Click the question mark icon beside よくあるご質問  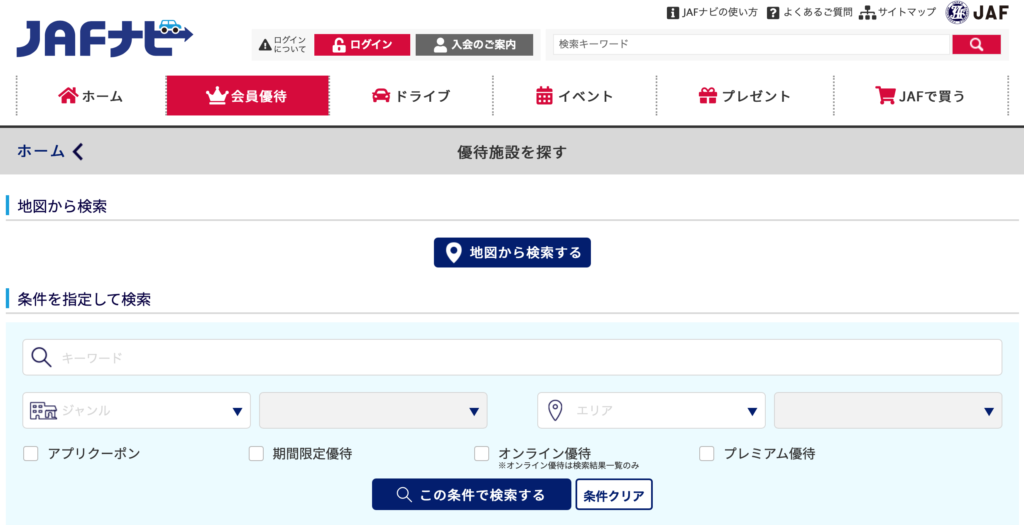773,12
